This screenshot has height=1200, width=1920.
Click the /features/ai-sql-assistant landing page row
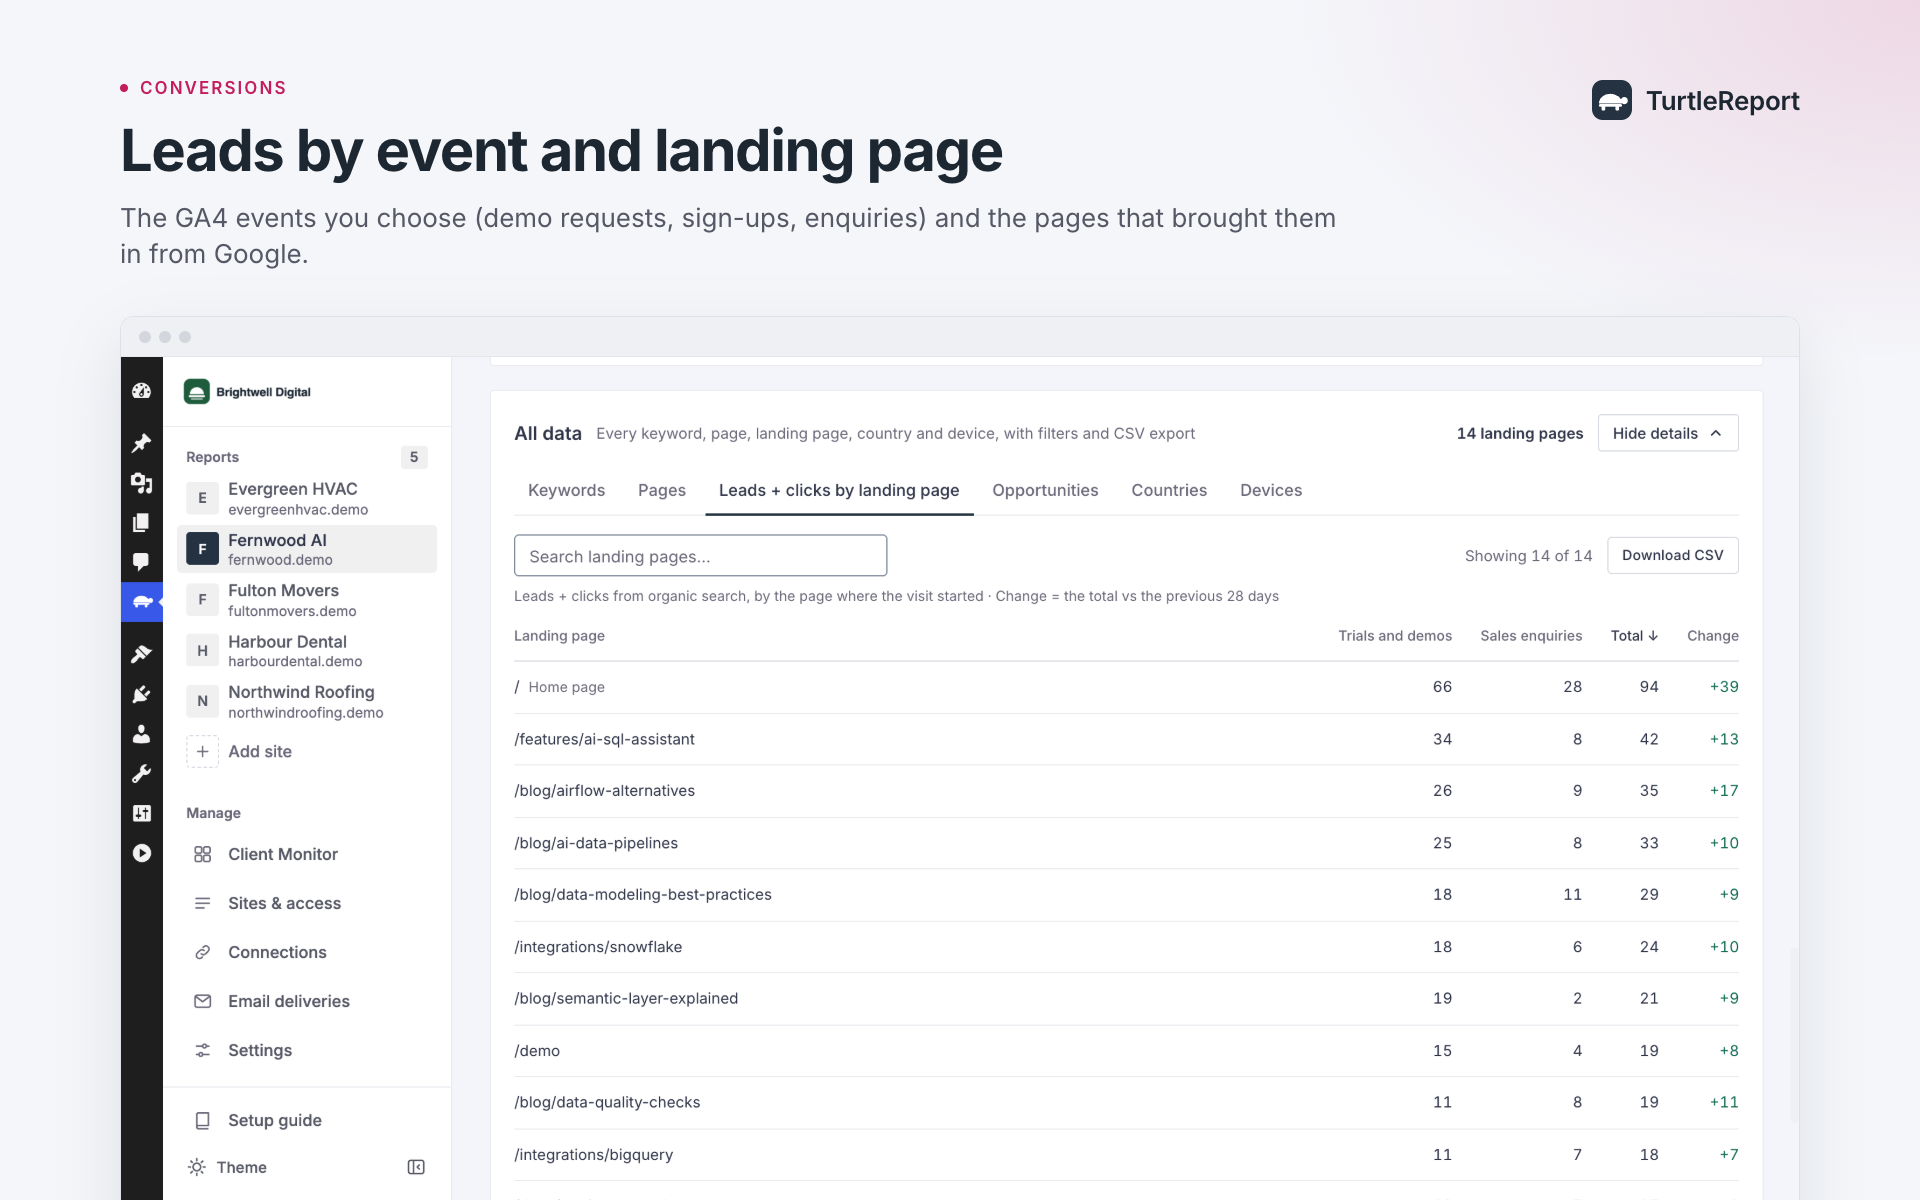point(1126,739)
